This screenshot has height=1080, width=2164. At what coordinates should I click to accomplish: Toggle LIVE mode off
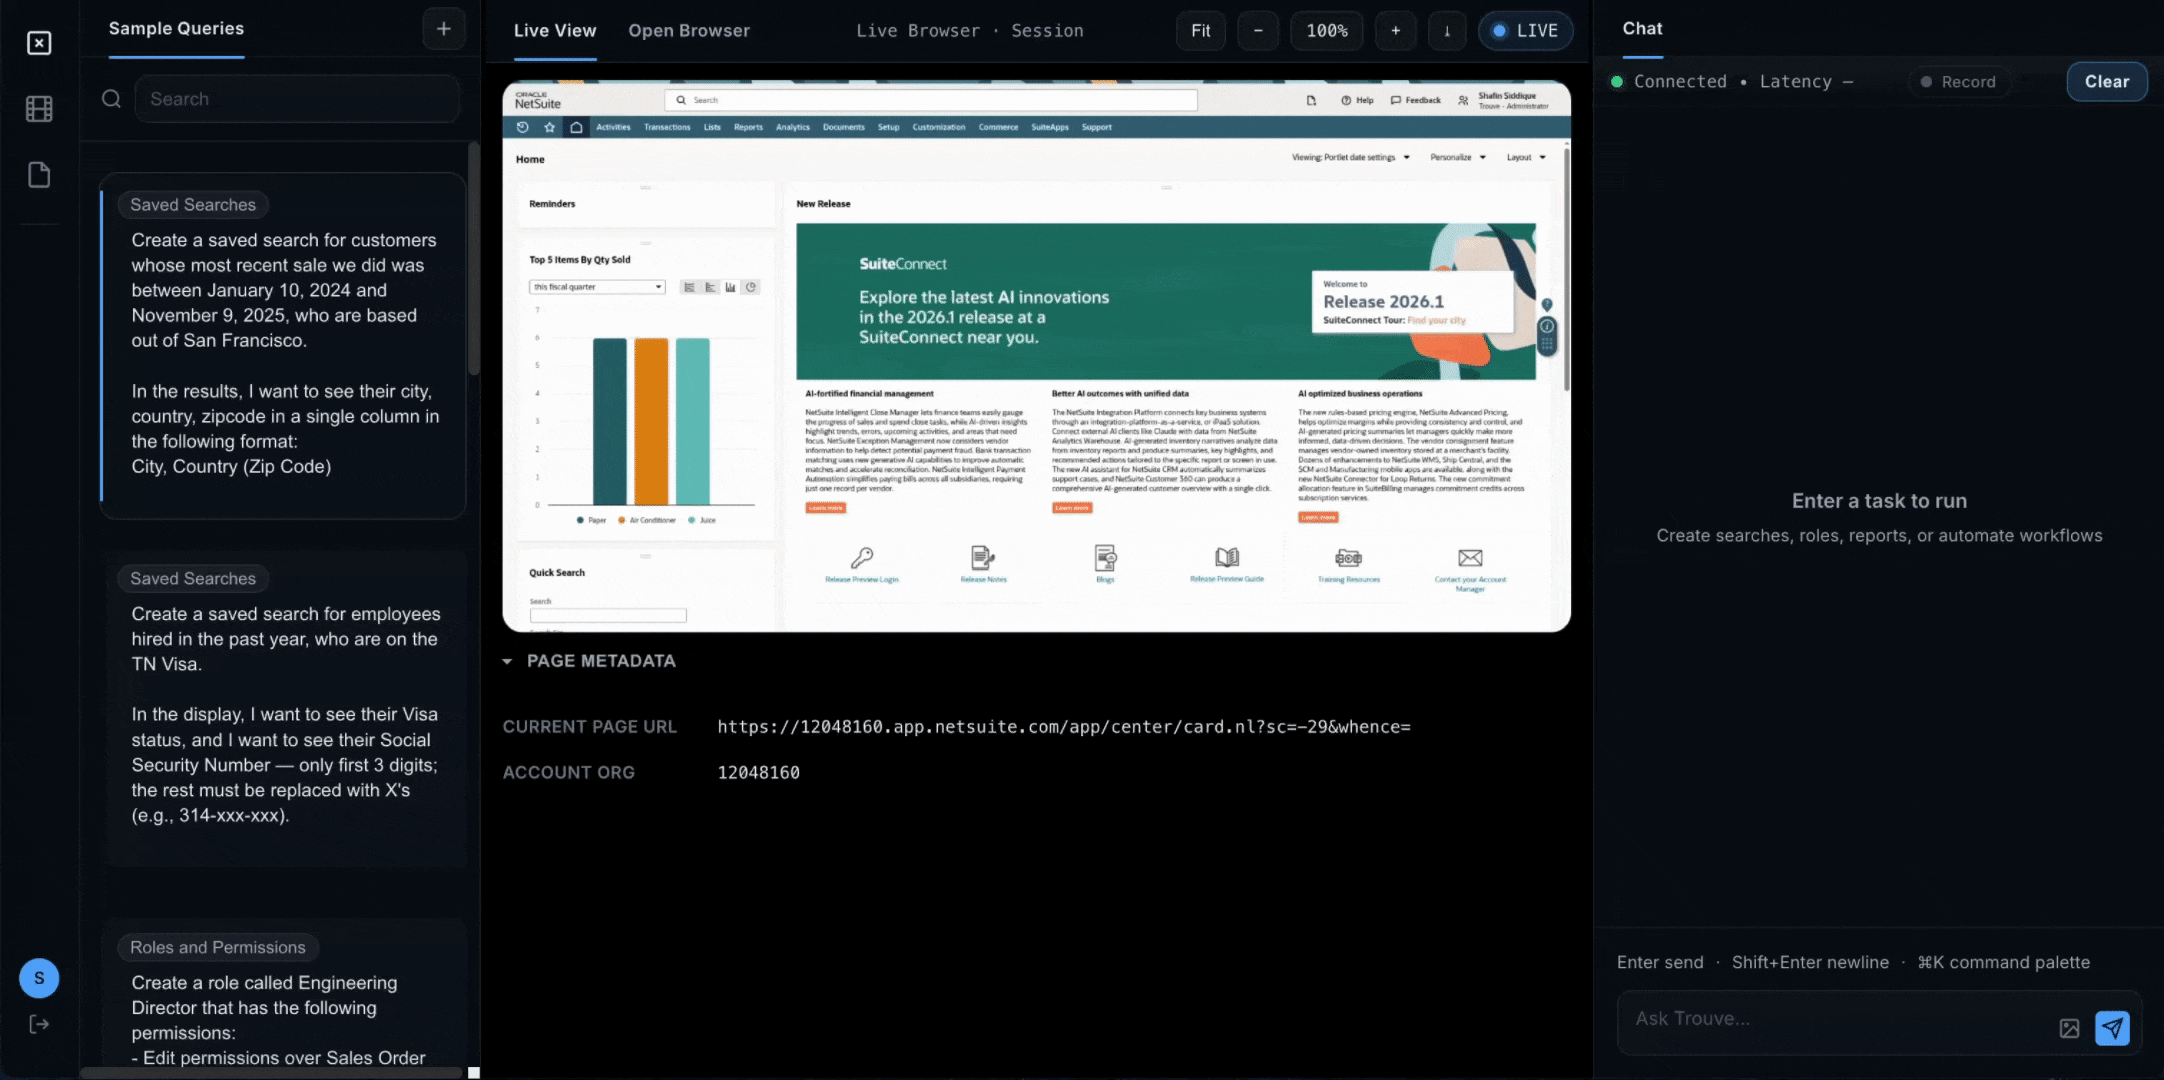tap(1526, 30)
